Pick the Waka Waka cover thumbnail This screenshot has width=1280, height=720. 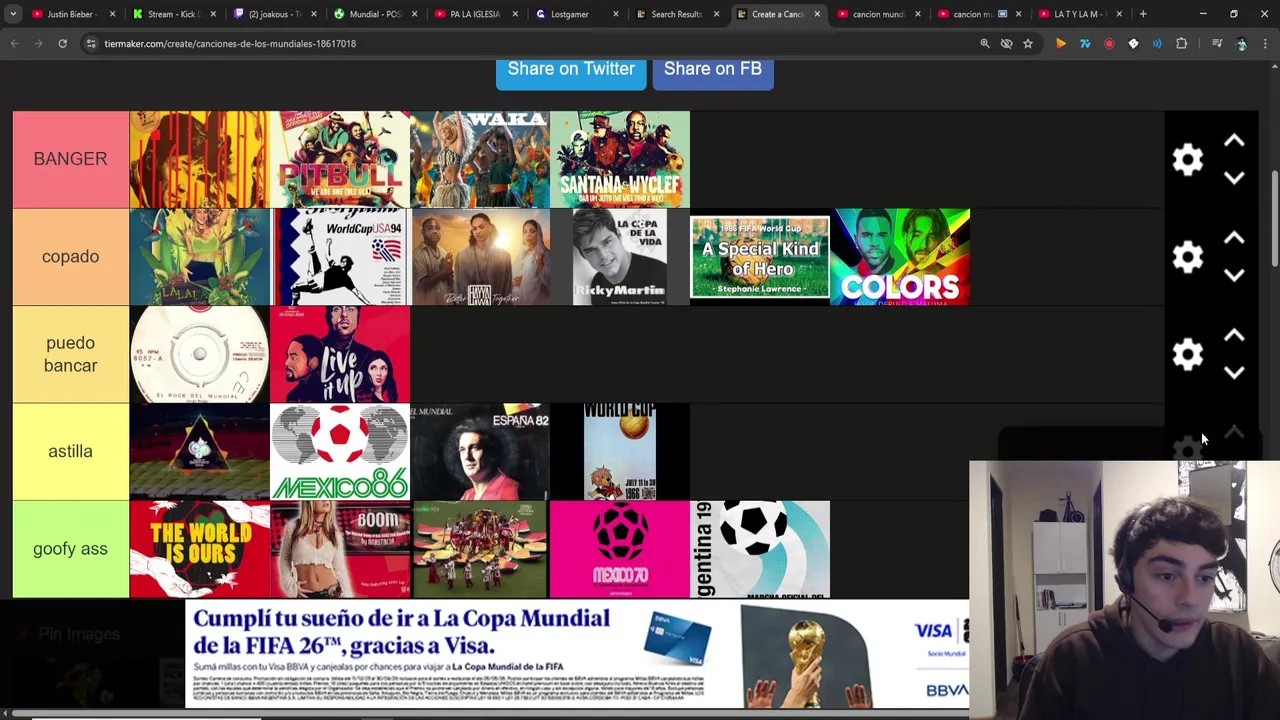point(480,159)
